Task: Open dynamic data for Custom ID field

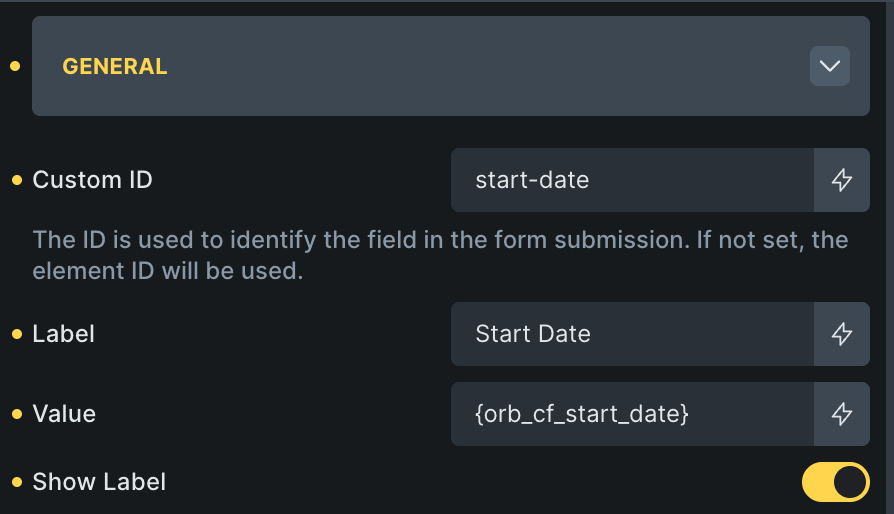Action: (x=842, y=180)
